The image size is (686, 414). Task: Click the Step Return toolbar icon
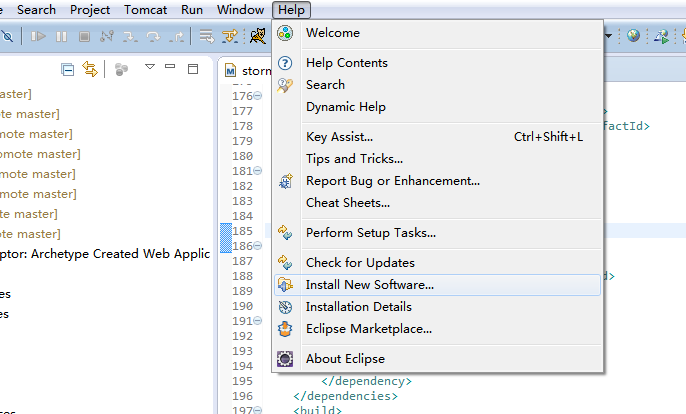tap(177, 37)
